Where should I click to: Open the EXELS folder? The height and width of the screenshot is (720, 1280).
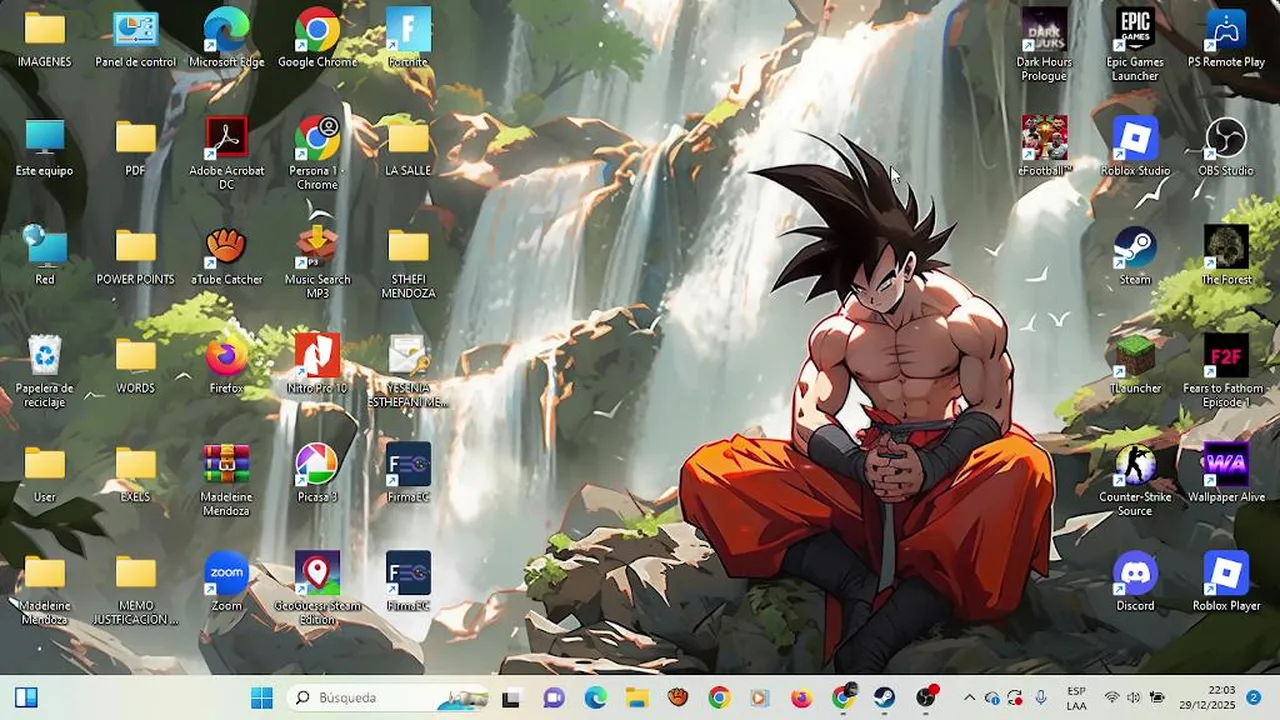pyautogui.click(x=135, y=474)
